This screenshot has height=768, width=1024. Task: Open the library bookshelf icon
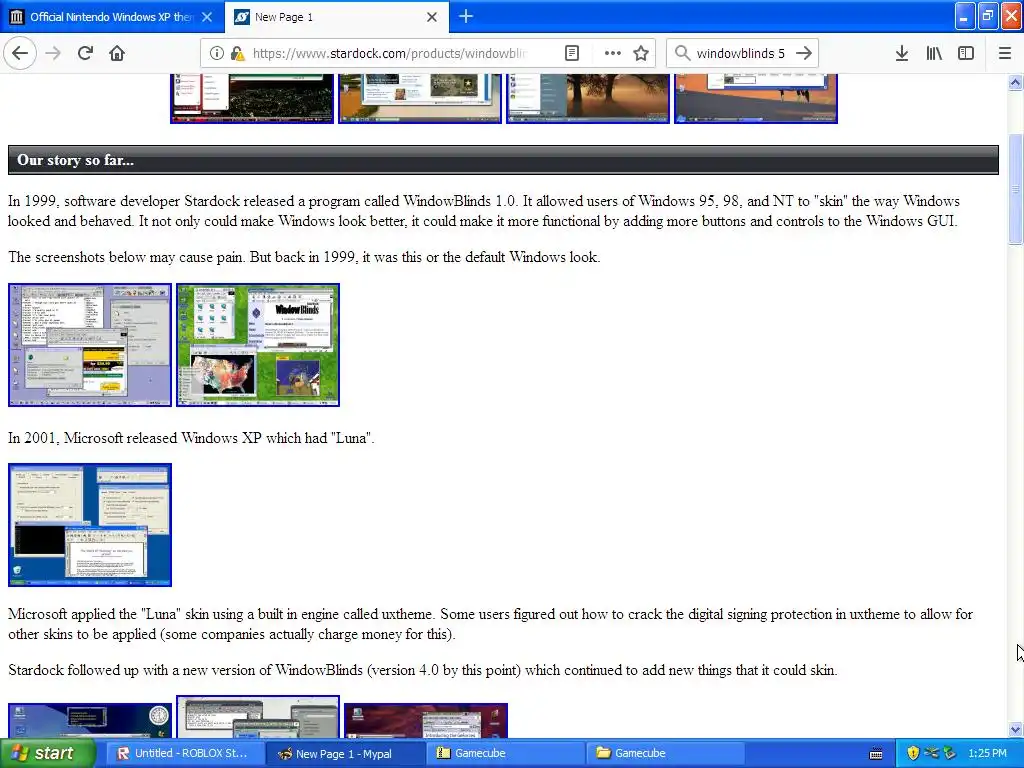[934, 53]
